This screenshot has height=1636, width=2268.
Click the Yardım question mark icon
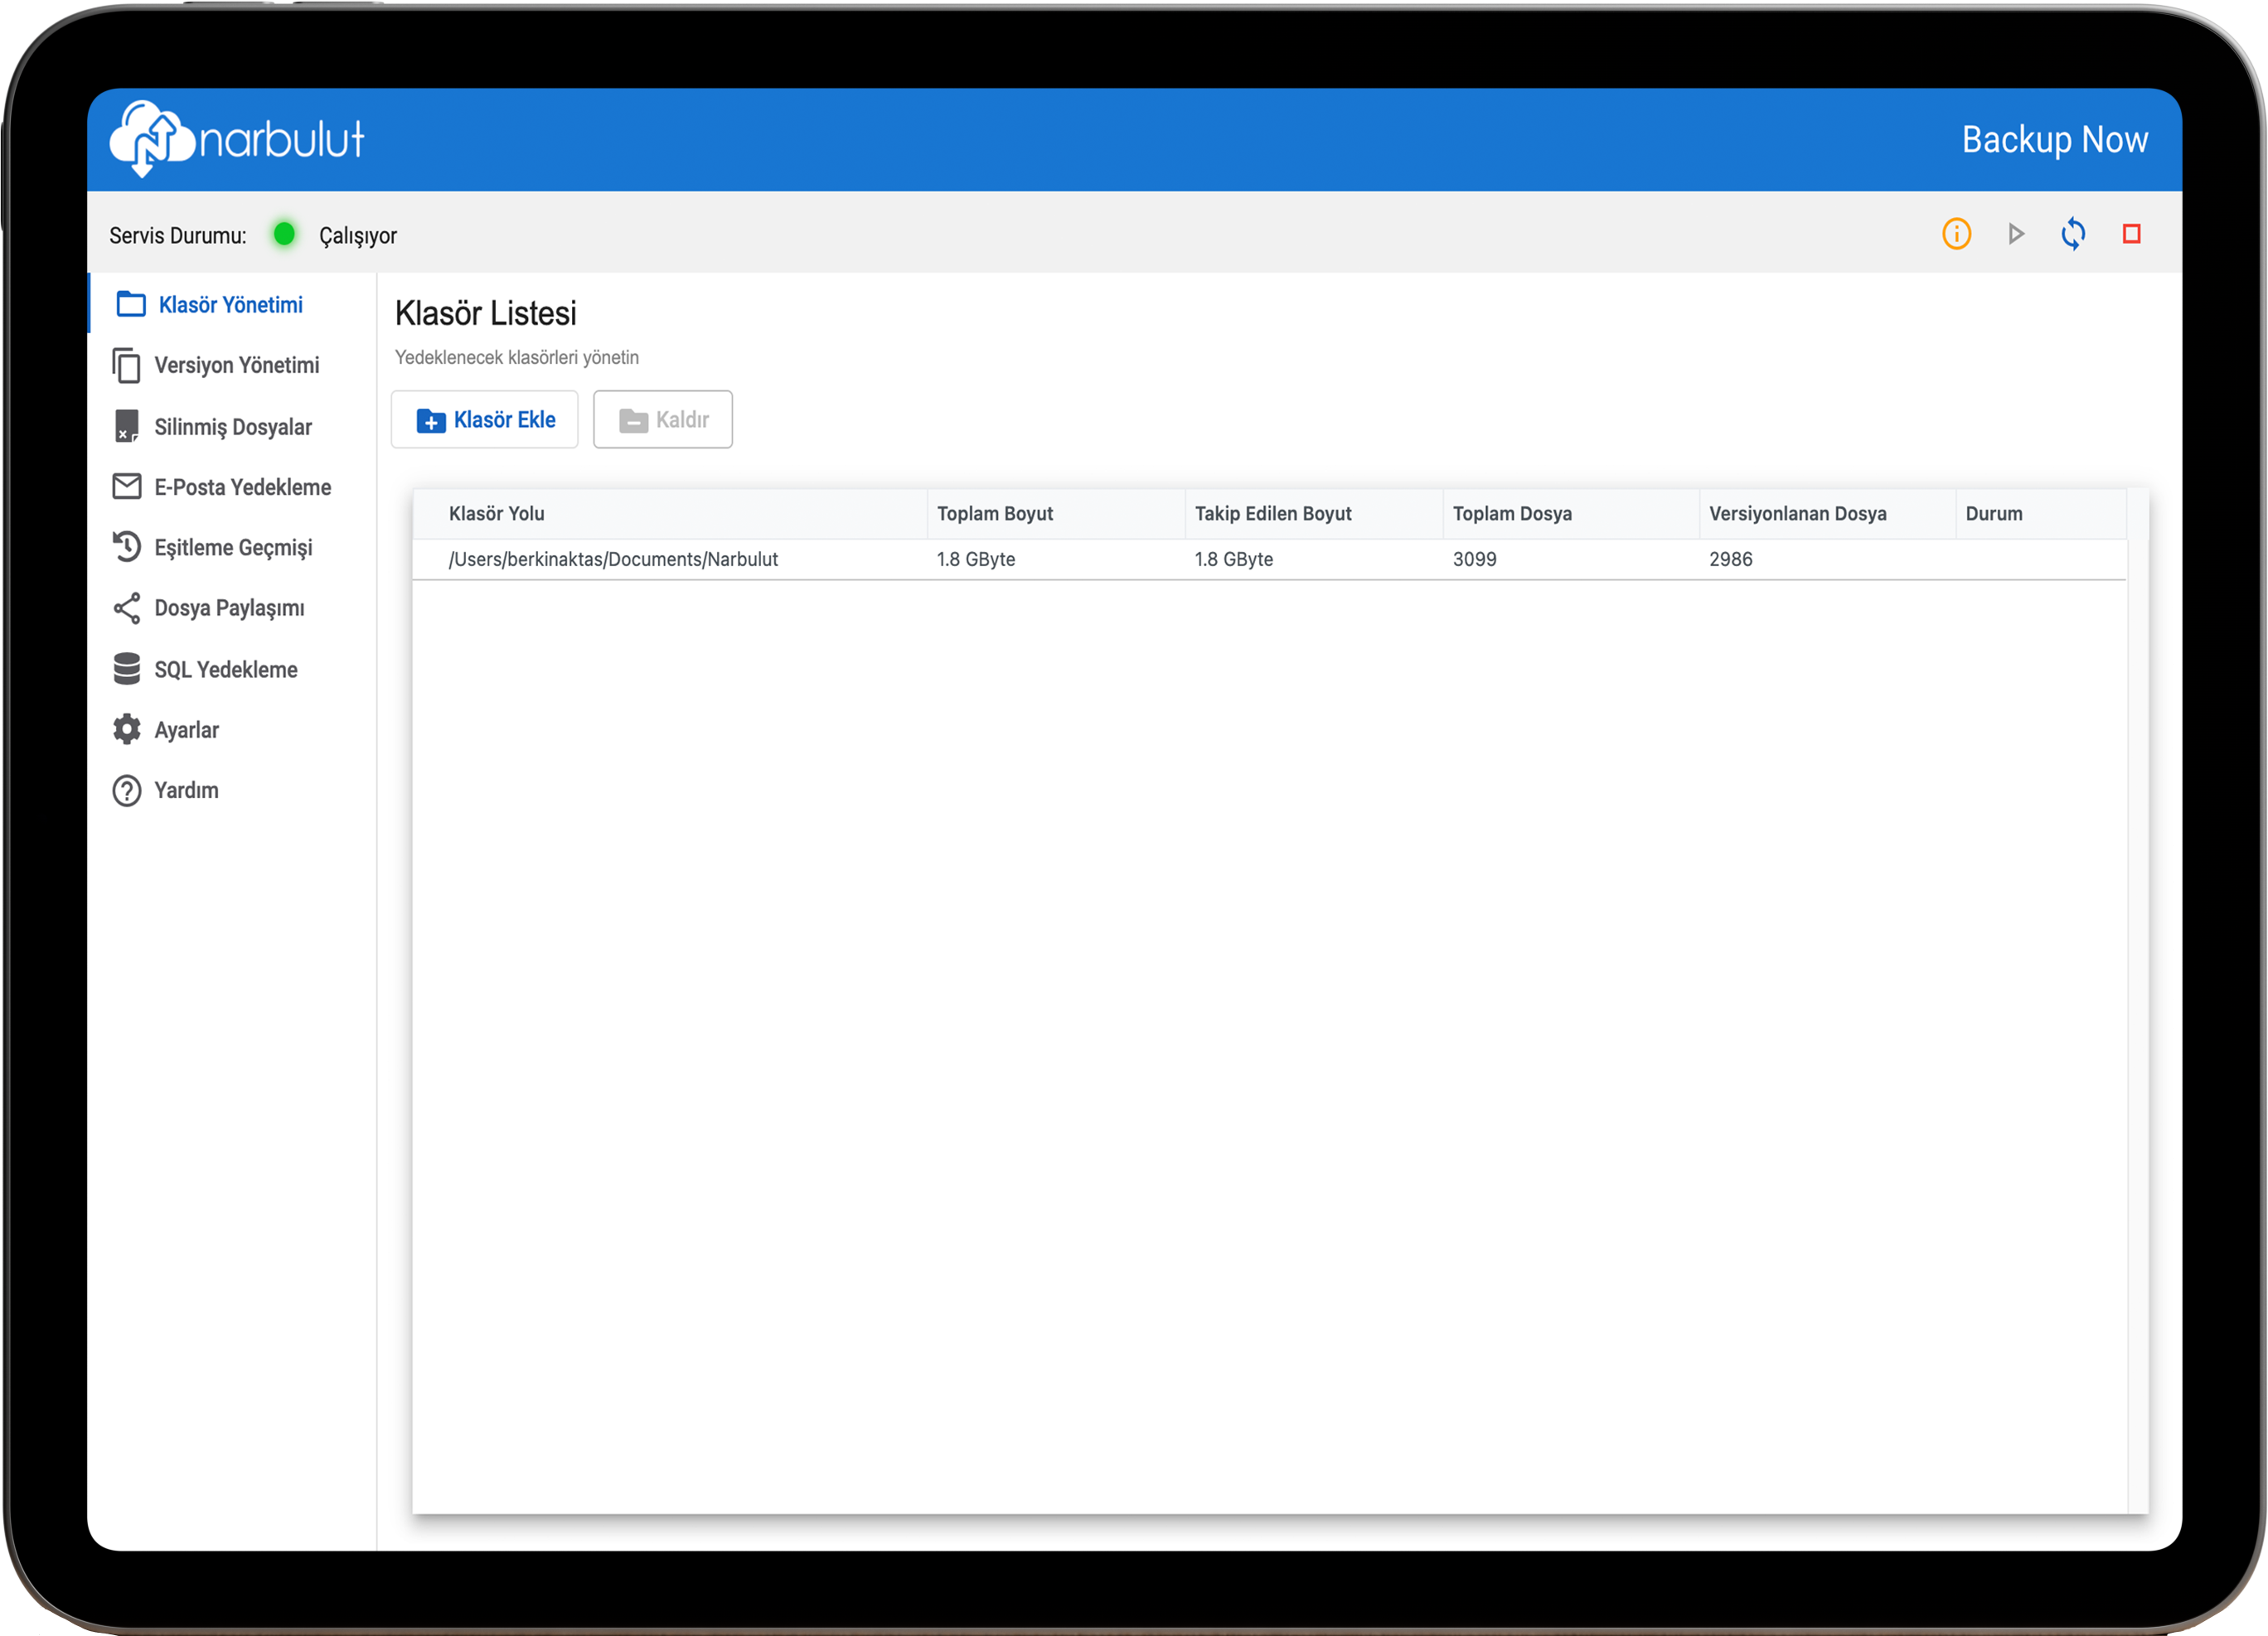coord(126,790)
